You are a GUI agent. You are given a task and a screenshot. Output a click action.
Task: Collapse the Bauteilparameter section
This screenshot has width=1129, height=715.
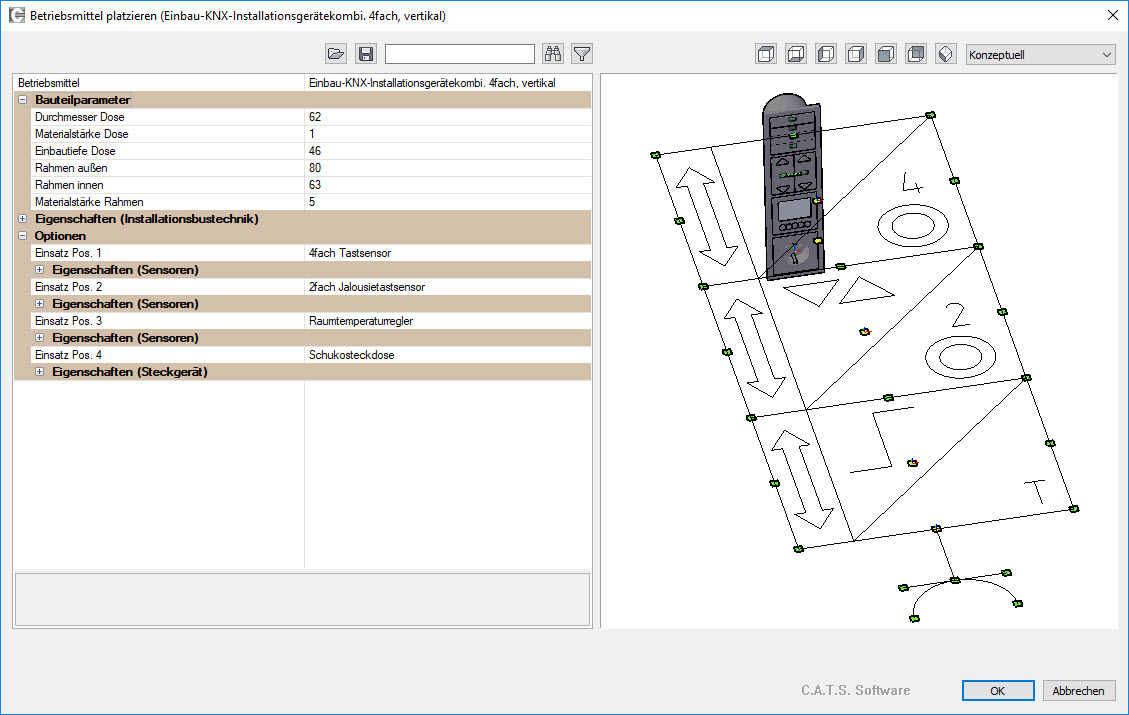tap(22, 100)
